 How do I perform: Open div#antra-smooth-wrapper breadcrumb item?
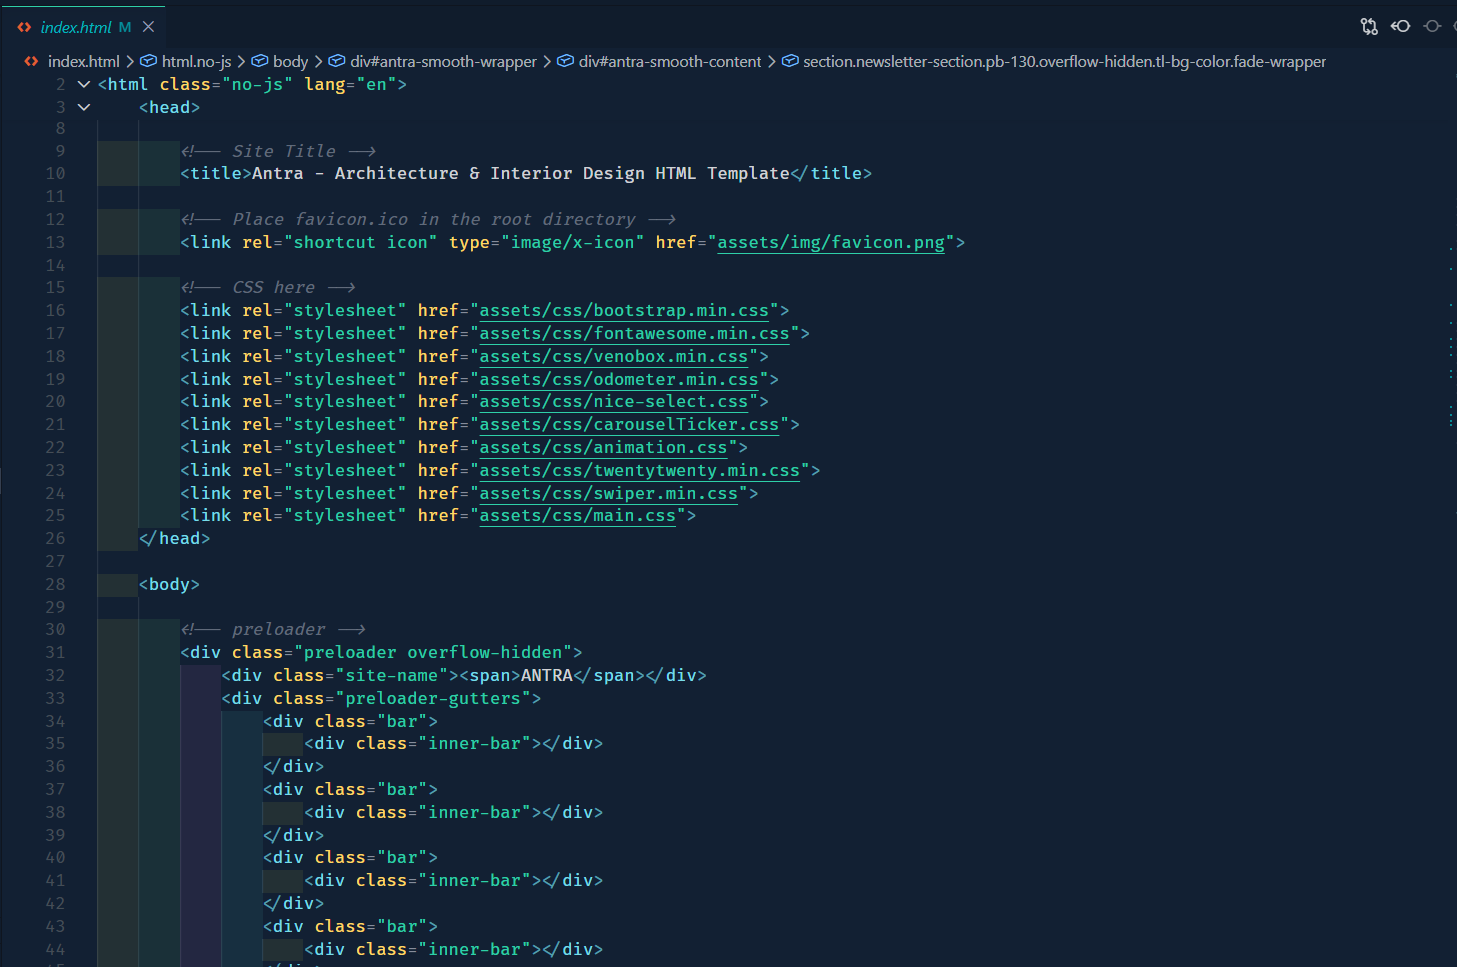pos(443,62)
